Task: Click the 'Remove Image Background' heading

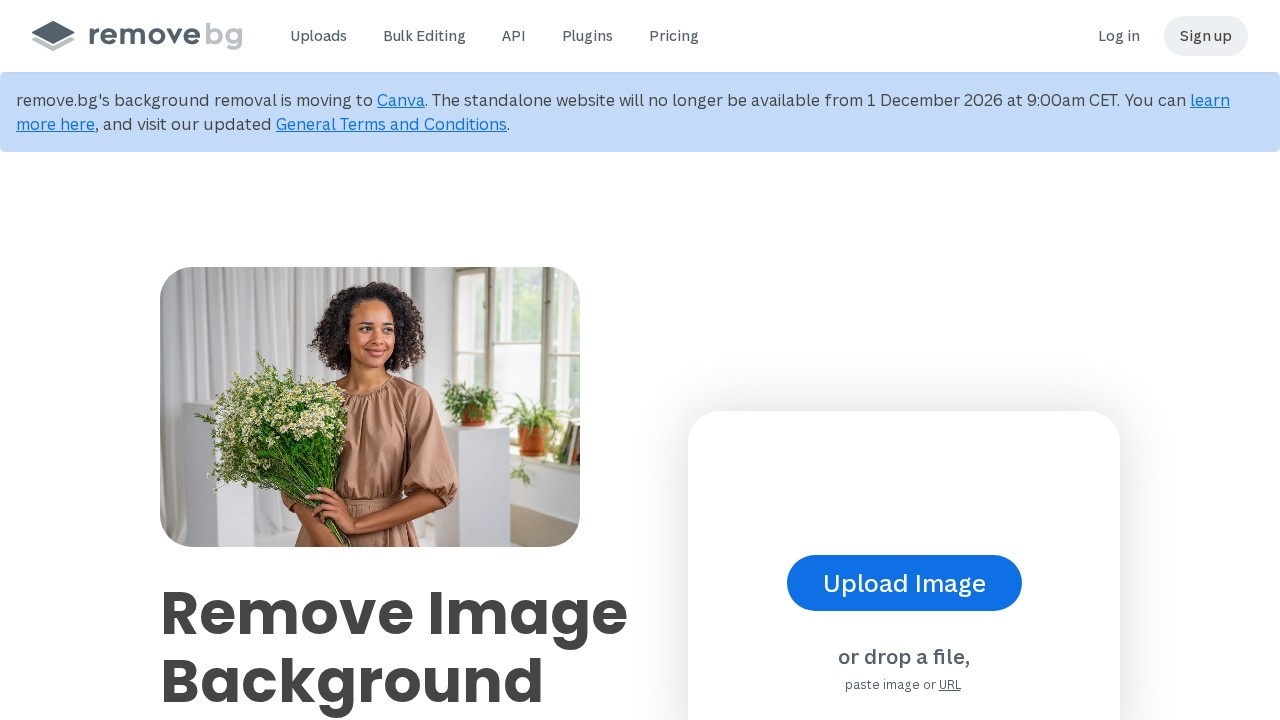Action: pyautogui.click(x=394, y=647)
